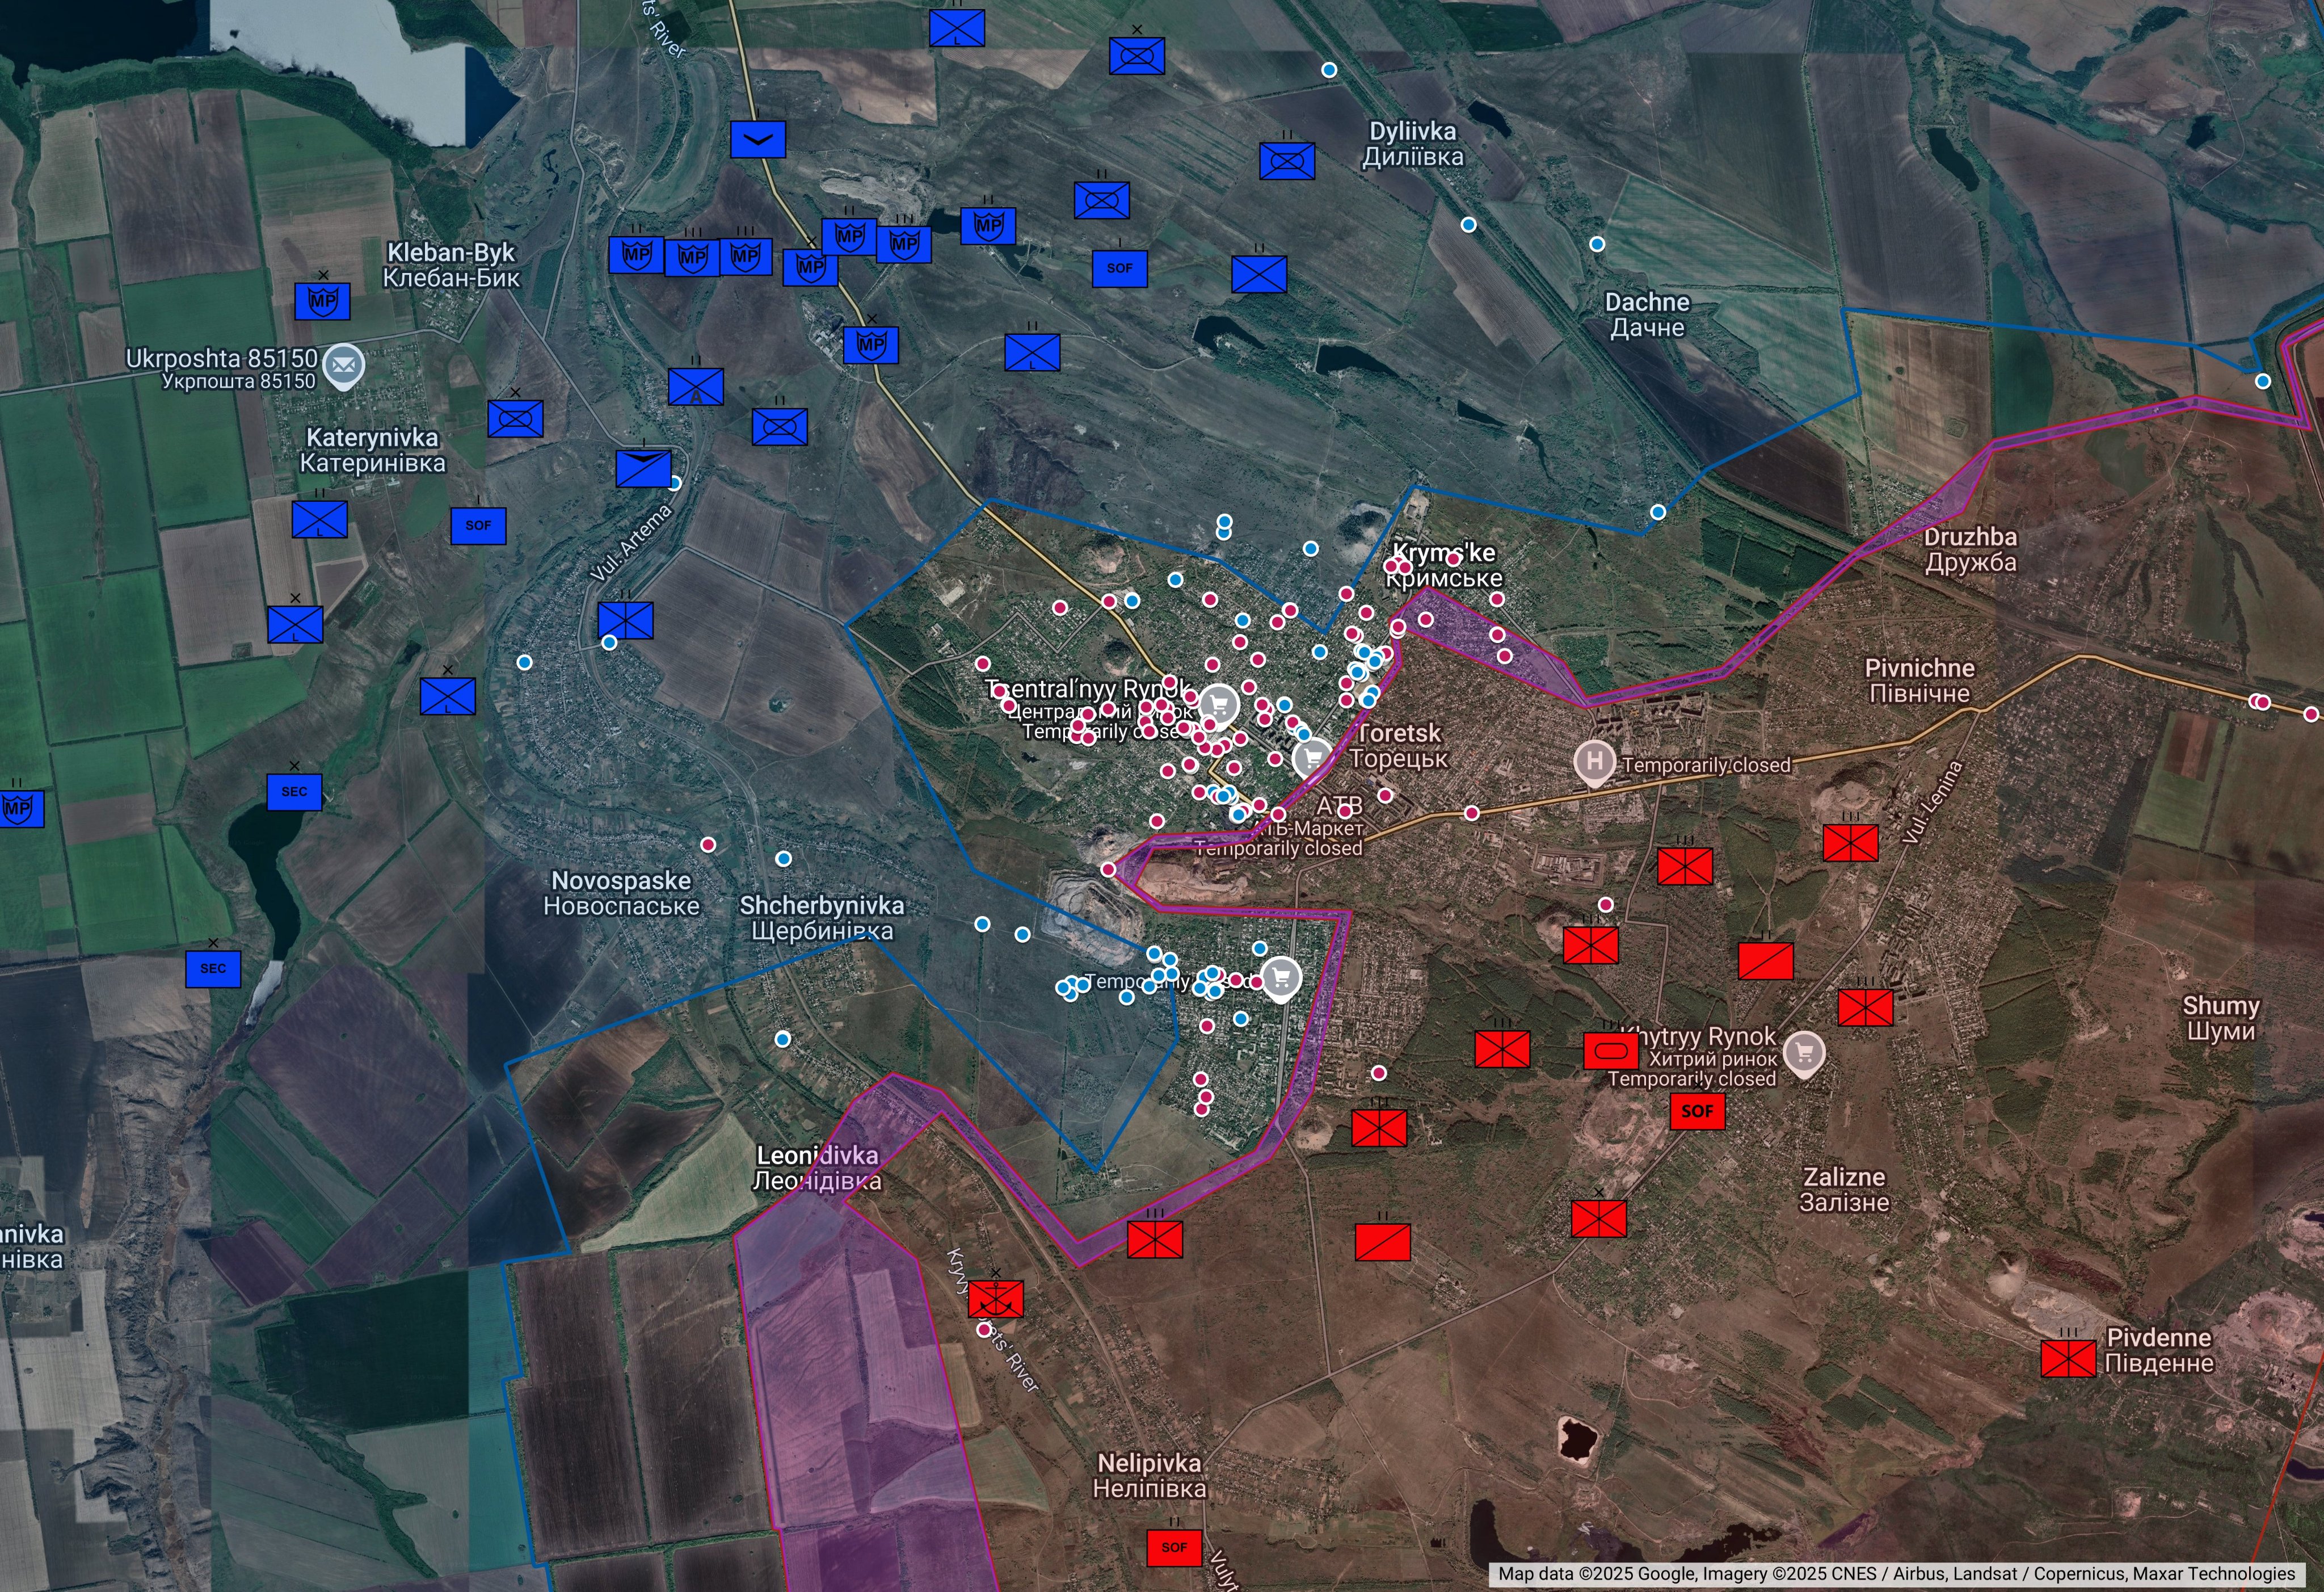Screen dimensions: 2324x1592
Task: Click the blue MP marker left of Kleban-Byk
Action: tap(322, 301)
